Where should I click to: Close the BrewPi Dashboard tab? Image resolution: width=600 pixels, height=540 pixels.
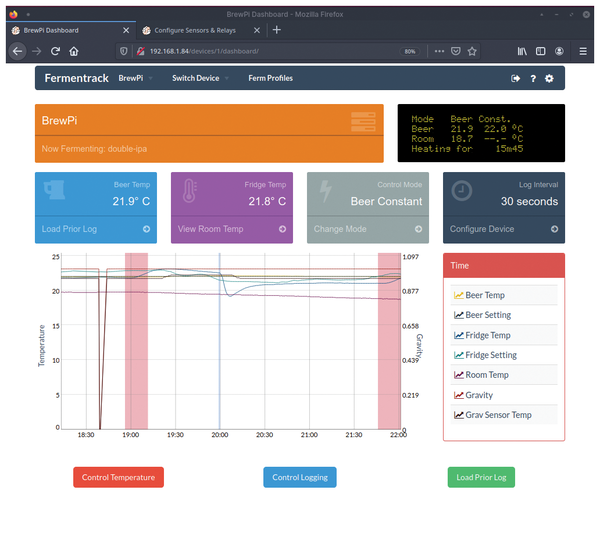[x=126, y=30]
